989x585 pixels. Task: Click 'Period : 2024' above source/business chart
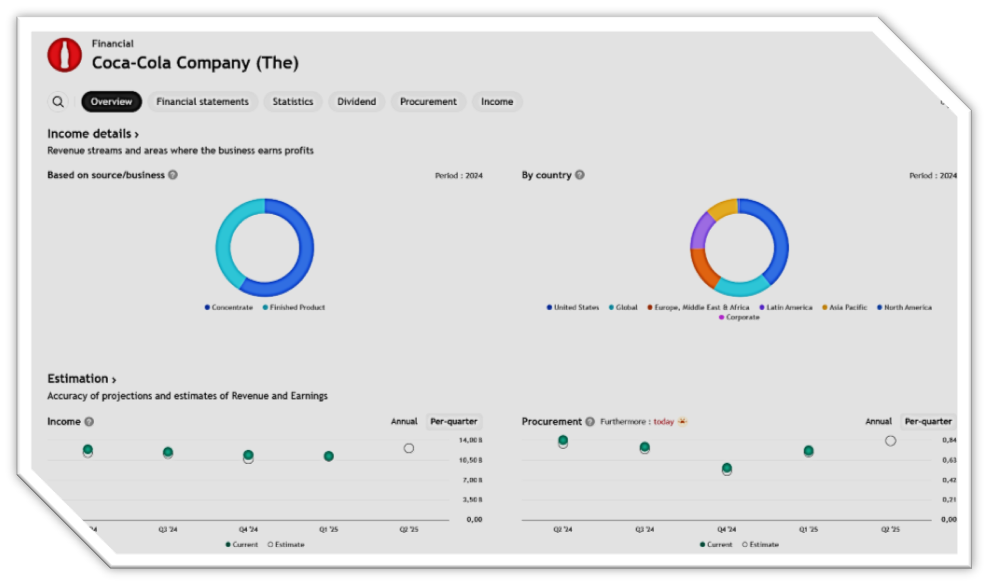pos(459,175)
